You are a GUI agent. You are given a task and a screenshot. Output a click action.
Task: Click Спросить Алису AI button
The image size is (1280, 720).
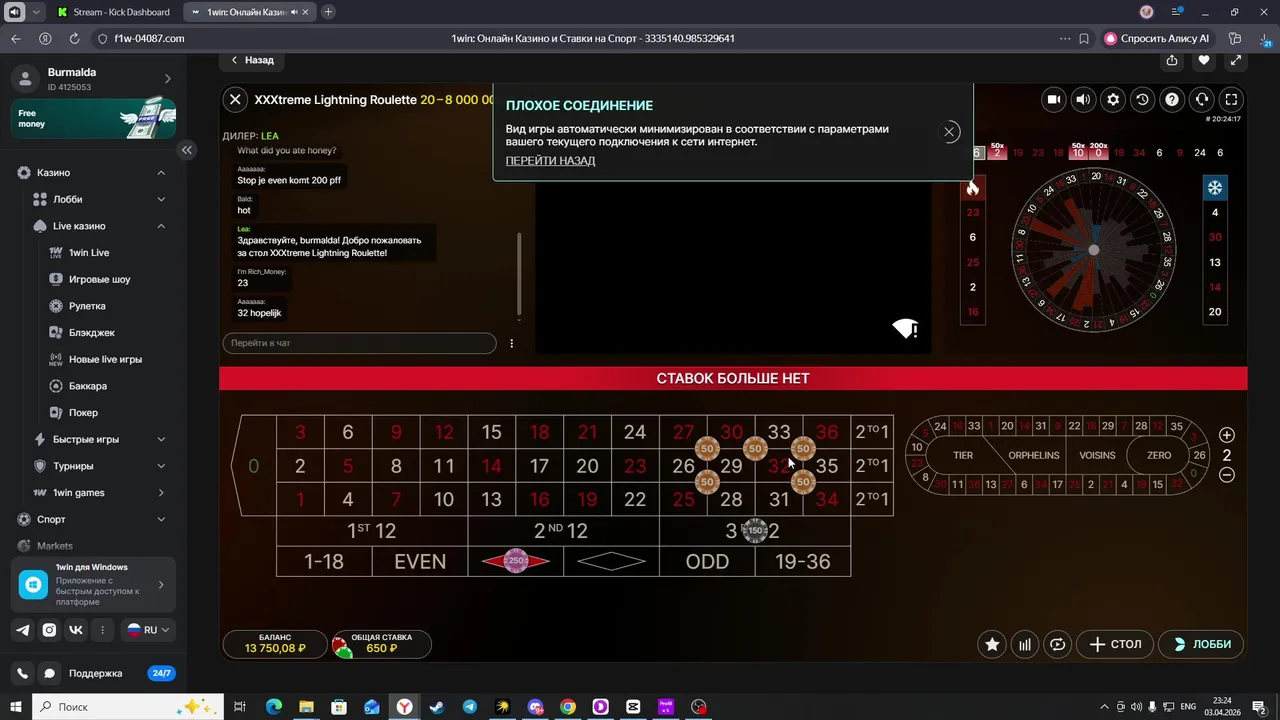[1157, 39]
